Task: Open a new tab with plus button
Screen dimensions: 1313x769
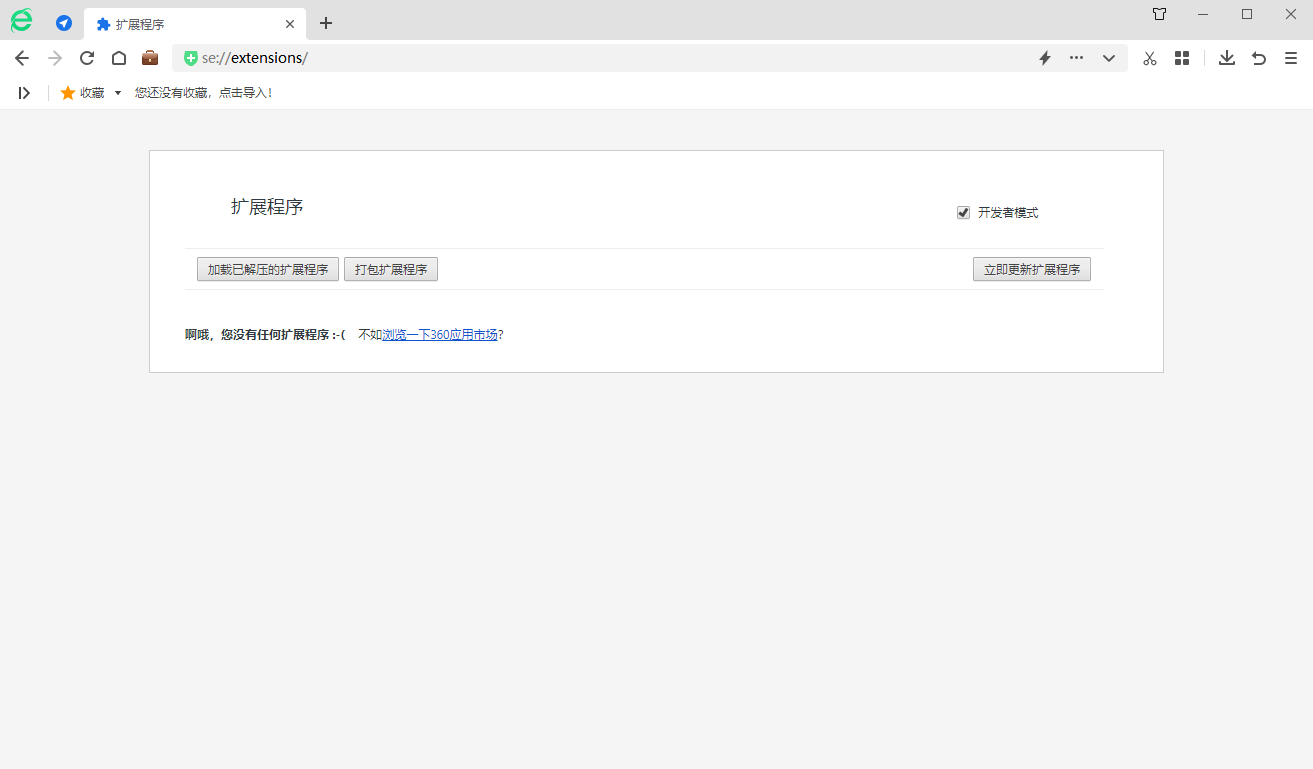Action: (326, 23)
